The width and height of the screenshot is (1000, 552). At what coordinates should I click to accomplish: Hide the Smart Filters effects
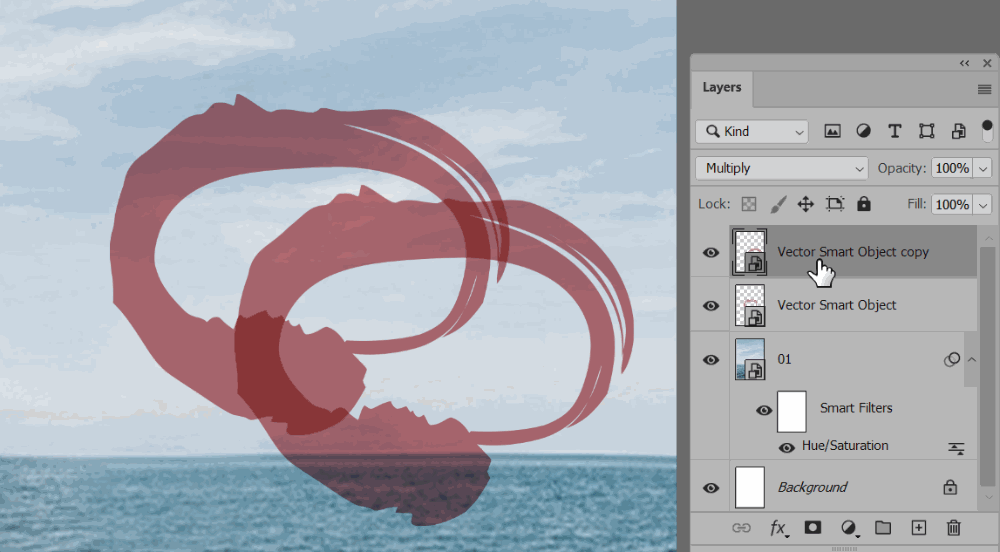pyautogui.click(x=763, y=410)
